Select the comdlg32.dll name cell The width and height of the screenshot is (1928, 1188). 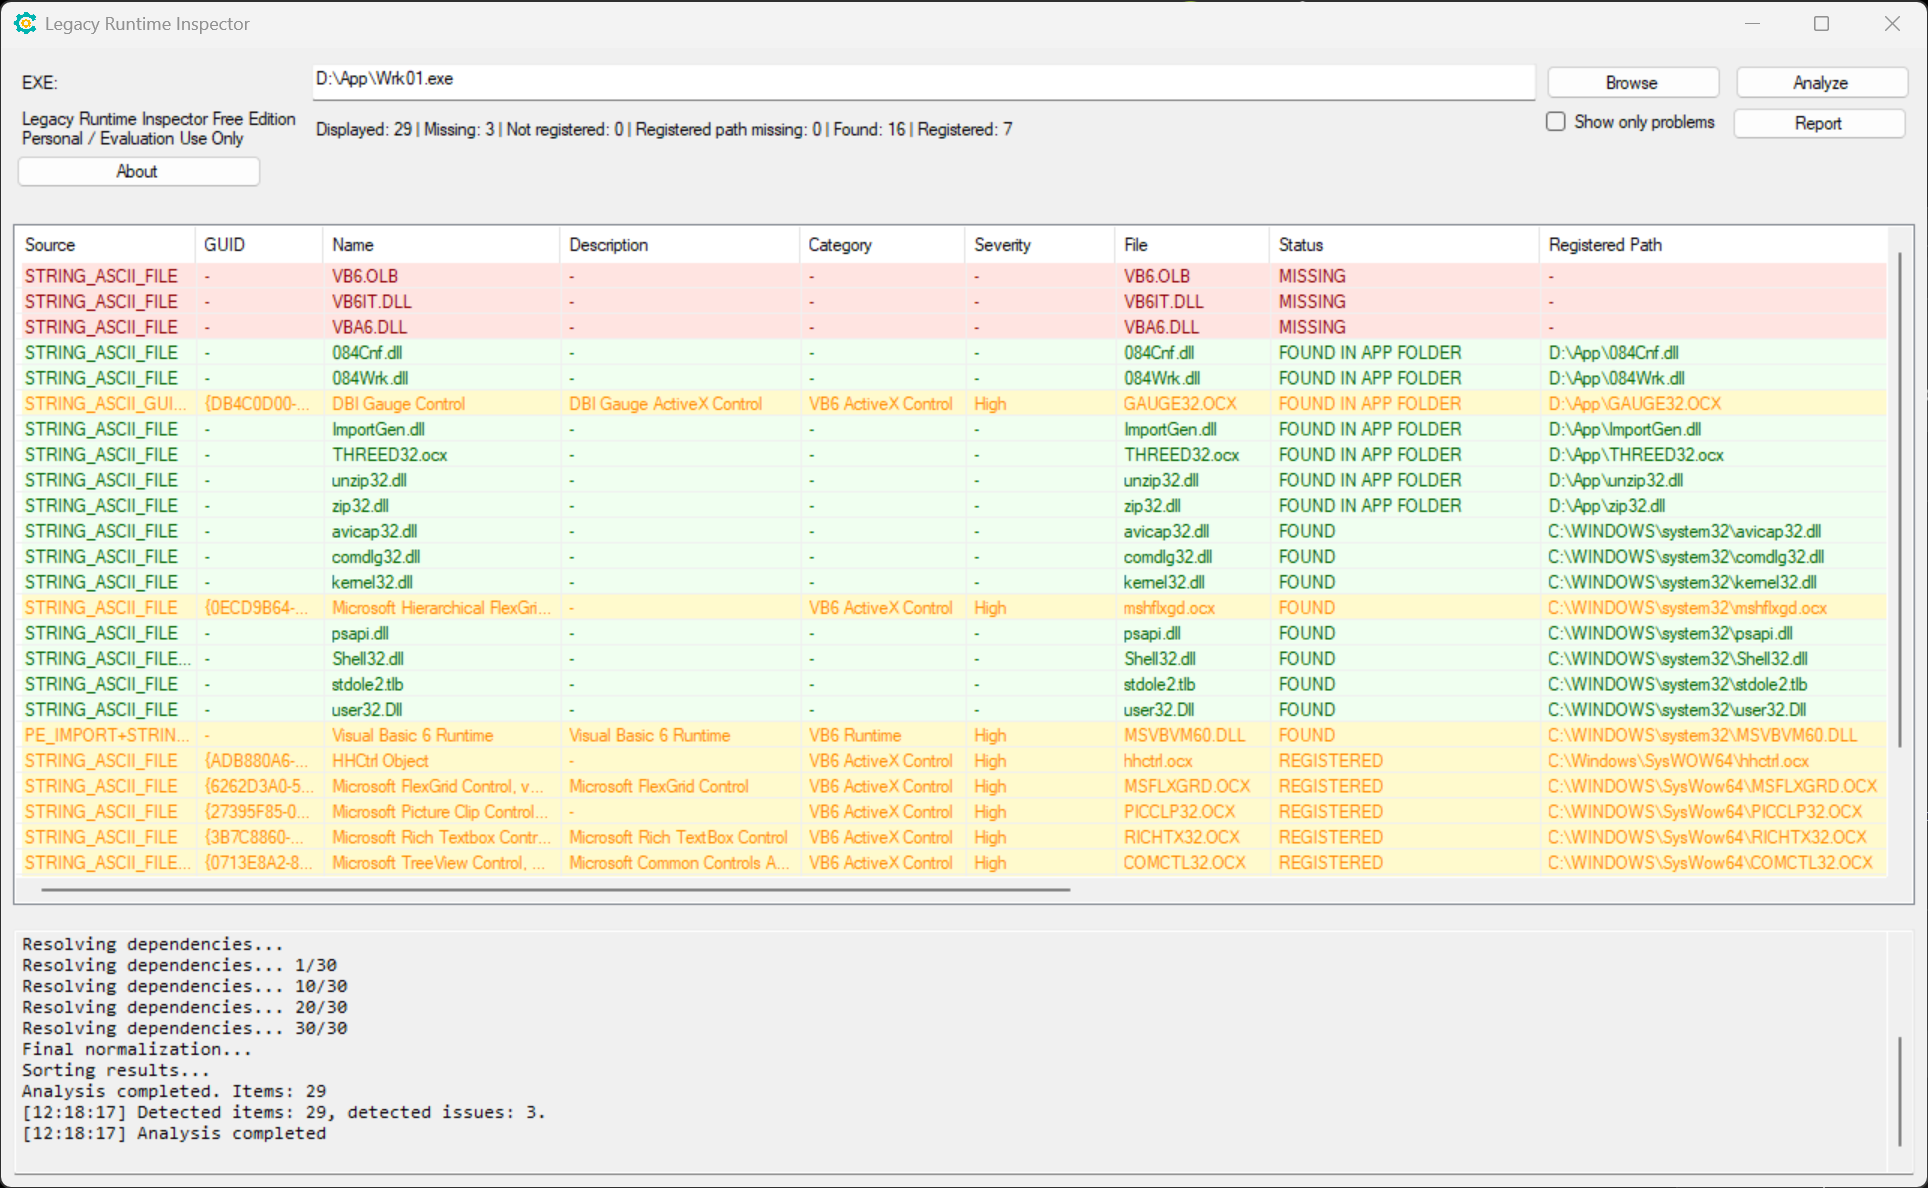[441, 557]
